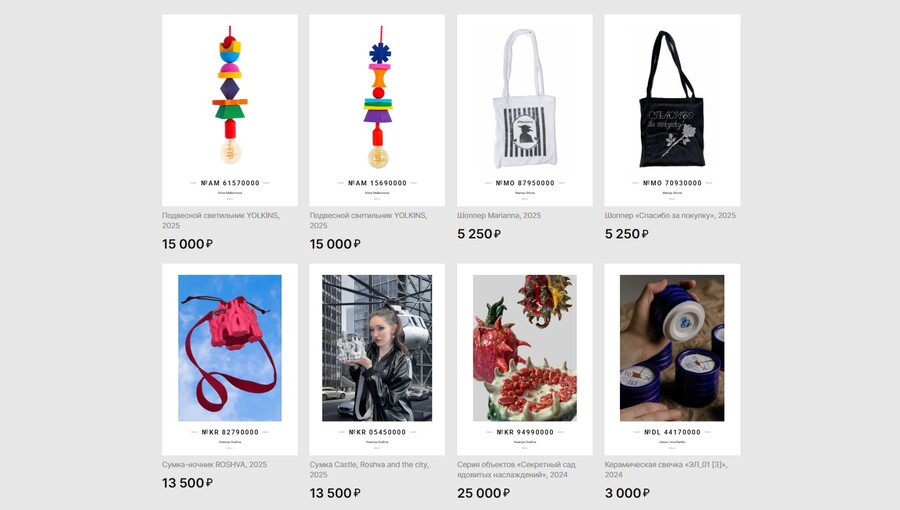Click the №KR 82790000 catalog number label

coord(230,432)
